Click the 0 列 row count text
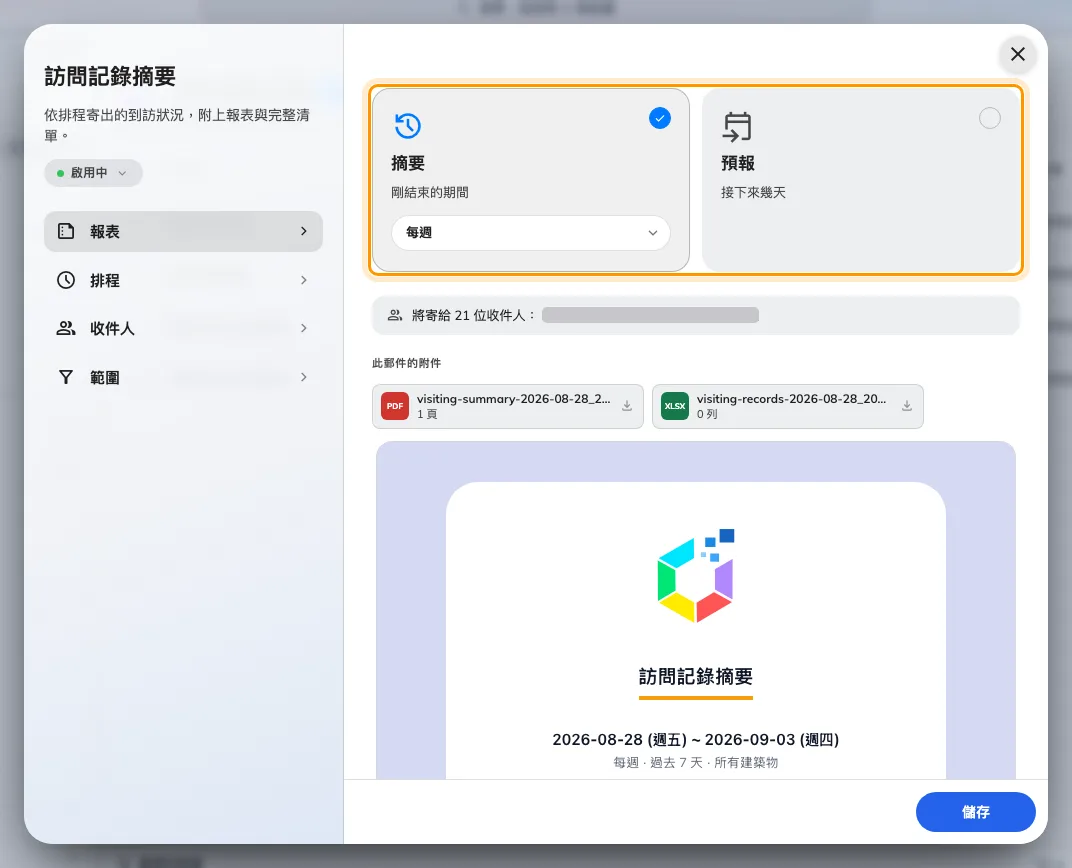Image resolution: width=1072 pixels, height=868 pixels. click(707, 414)
